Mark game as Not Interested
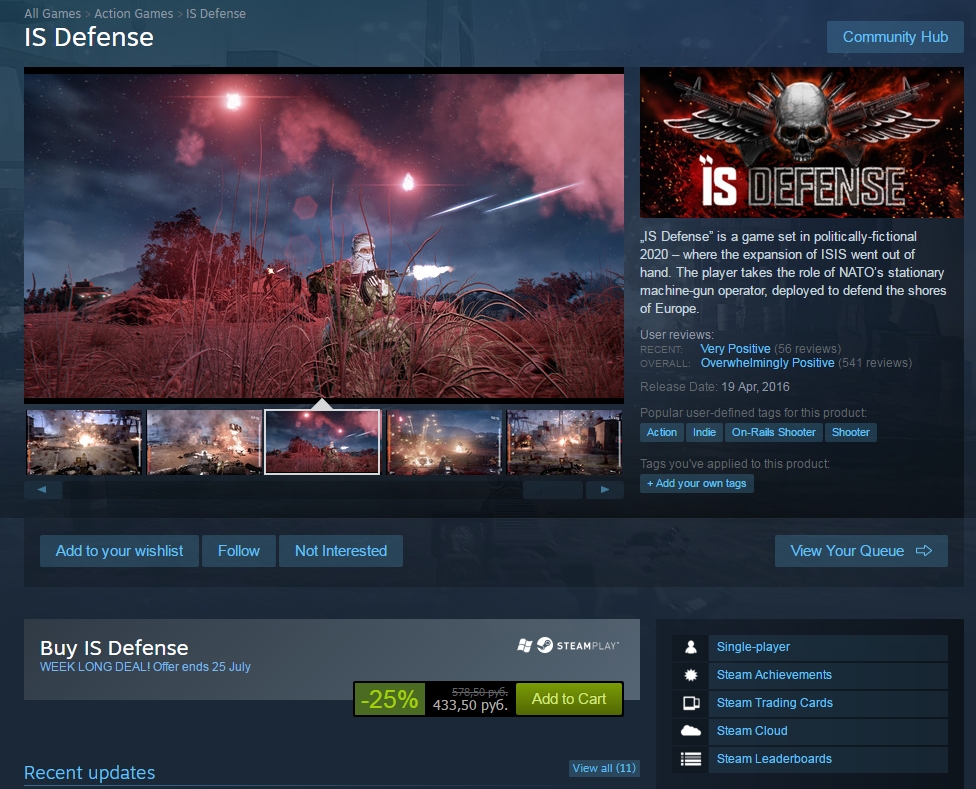Screen dimensions: 976x789 pyautogui.click(x=340, y=551)
